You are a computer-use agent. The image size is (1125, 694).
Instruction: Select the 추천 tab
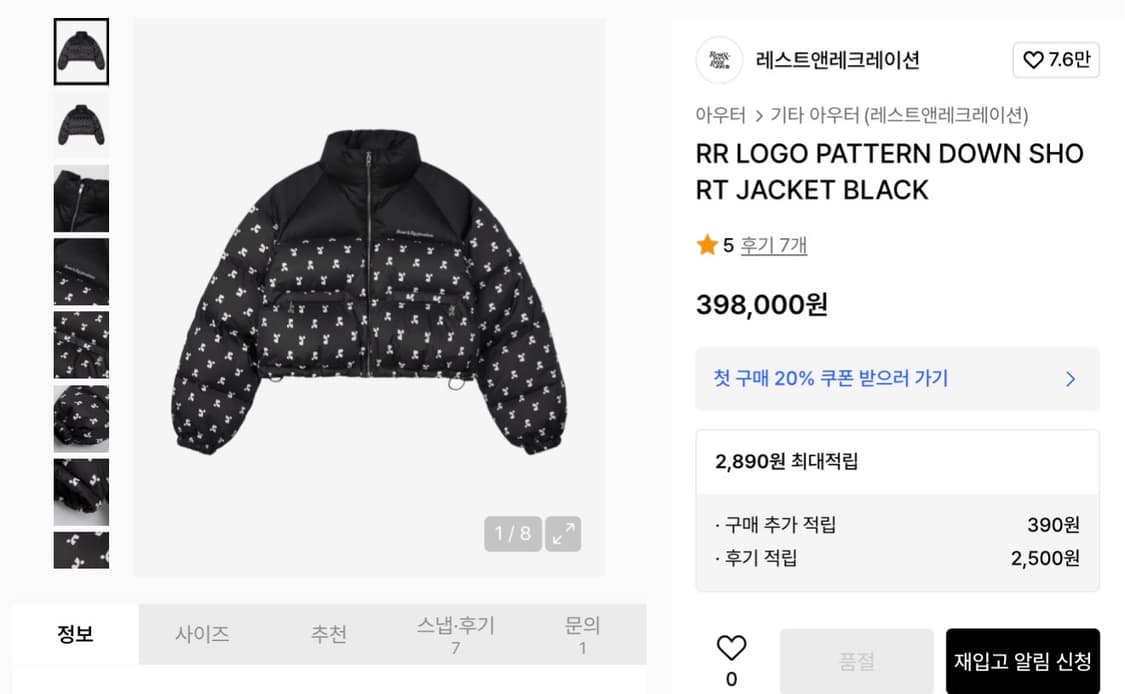(x=328, y=634)
